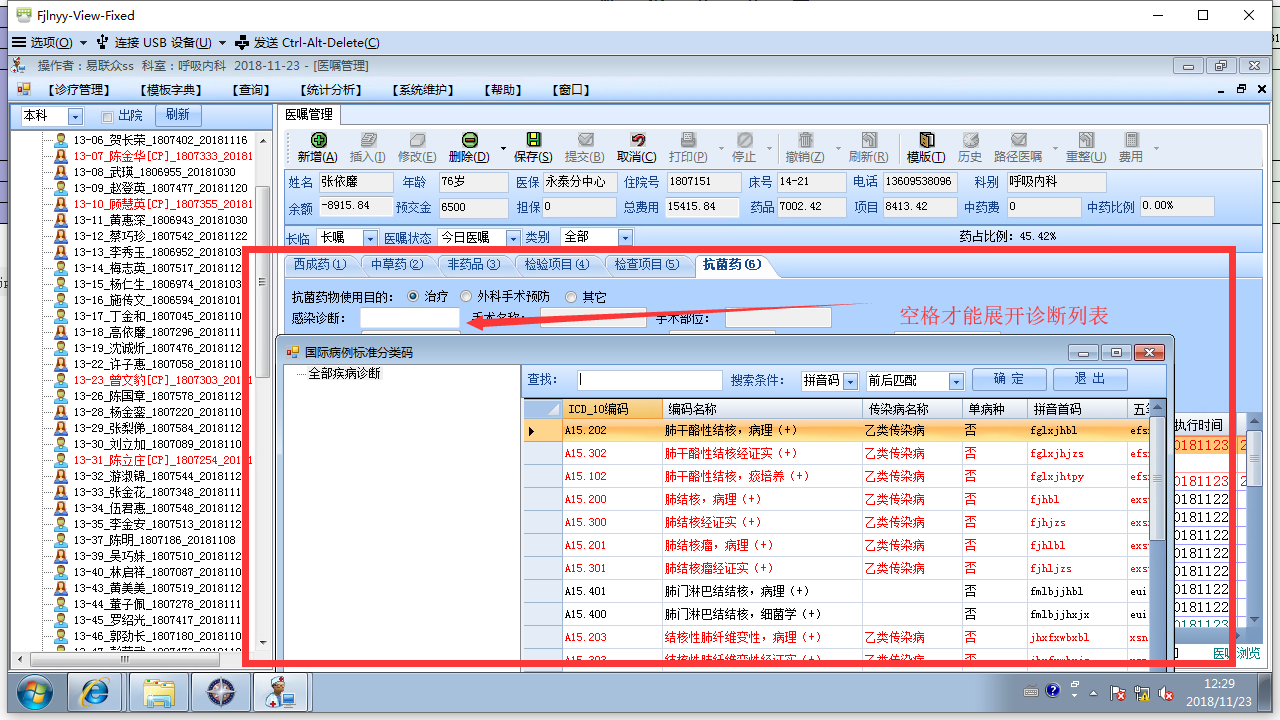
Task: Click the 修改 (Modify) toolbar icon
Action: coord(417,140)
